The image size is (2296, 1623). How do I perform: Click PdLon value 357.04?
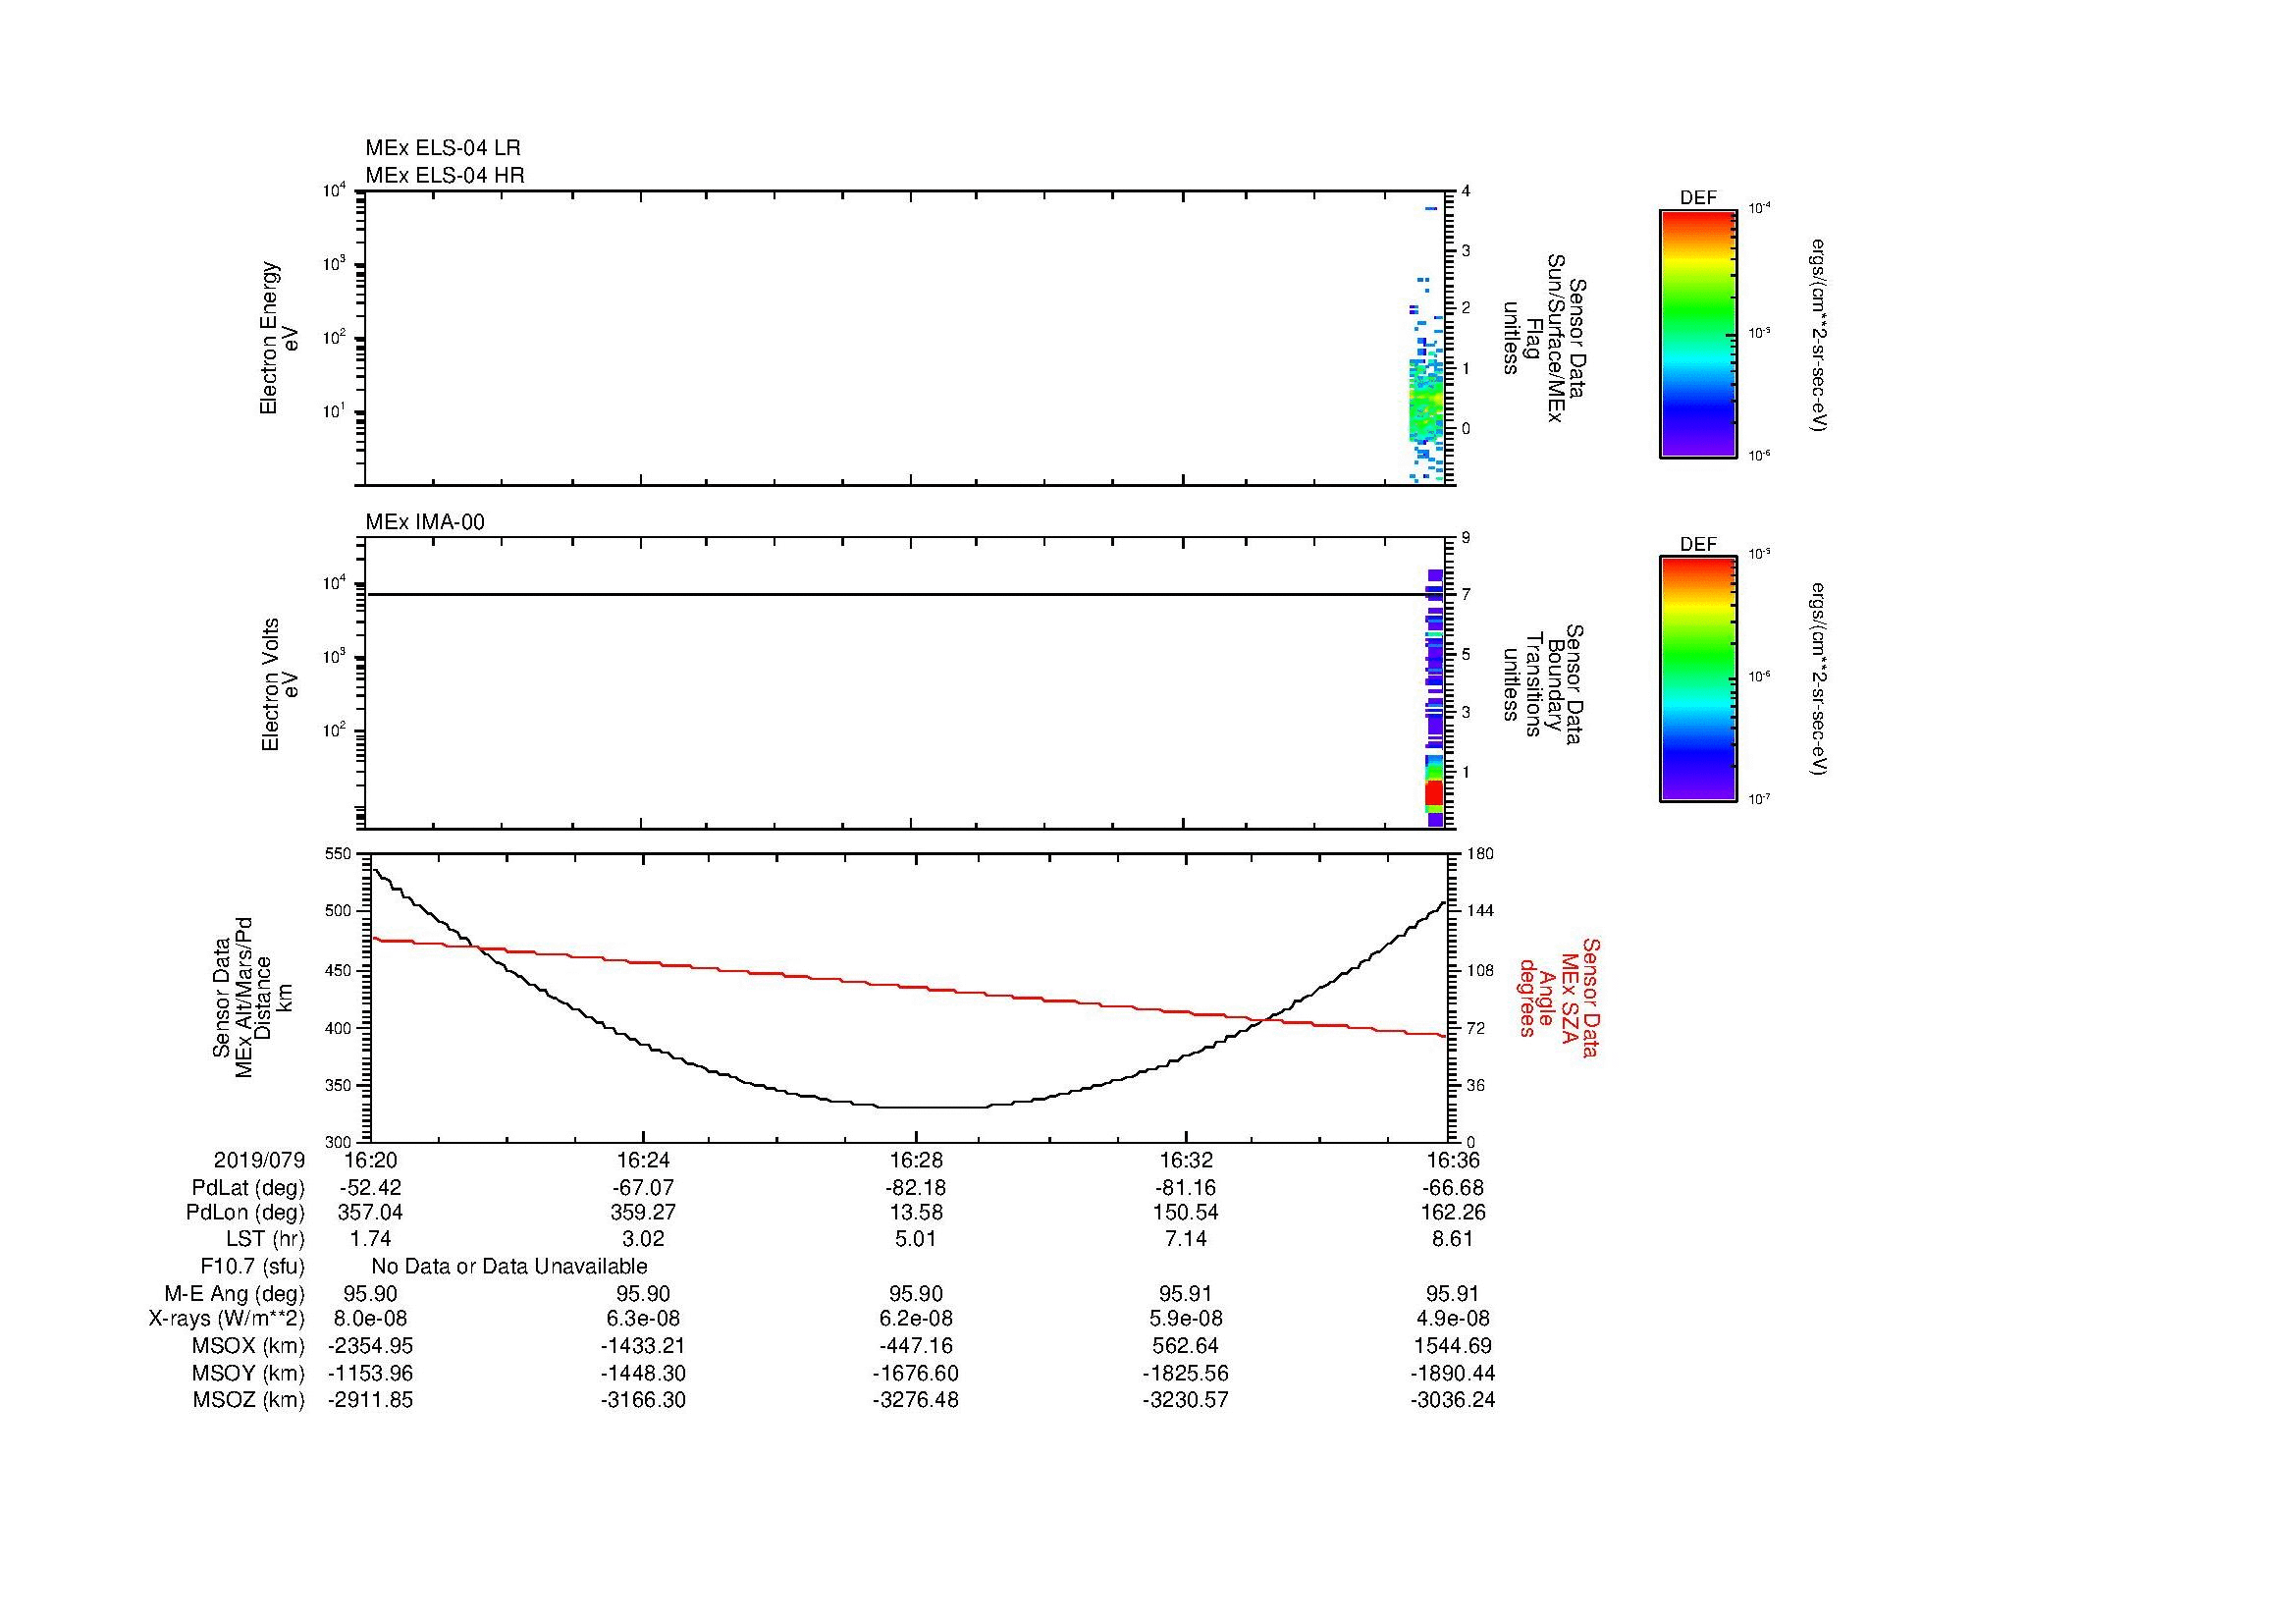(370, 1213)
